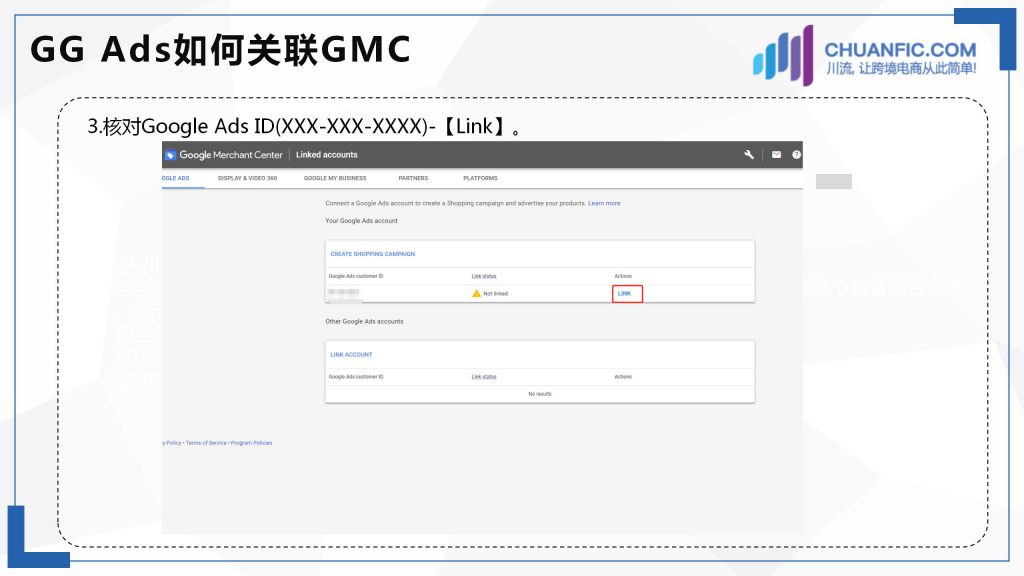Open the wrench tools menu icon
This screenshot has height=576, width=1024.
pos(749,155)
